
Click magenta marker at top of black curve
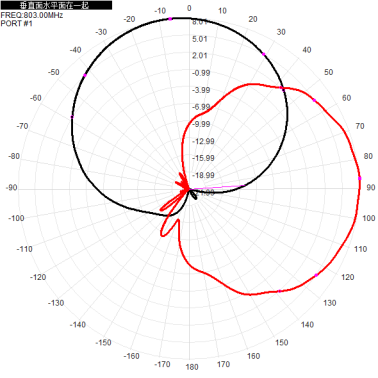pos(170,19)
